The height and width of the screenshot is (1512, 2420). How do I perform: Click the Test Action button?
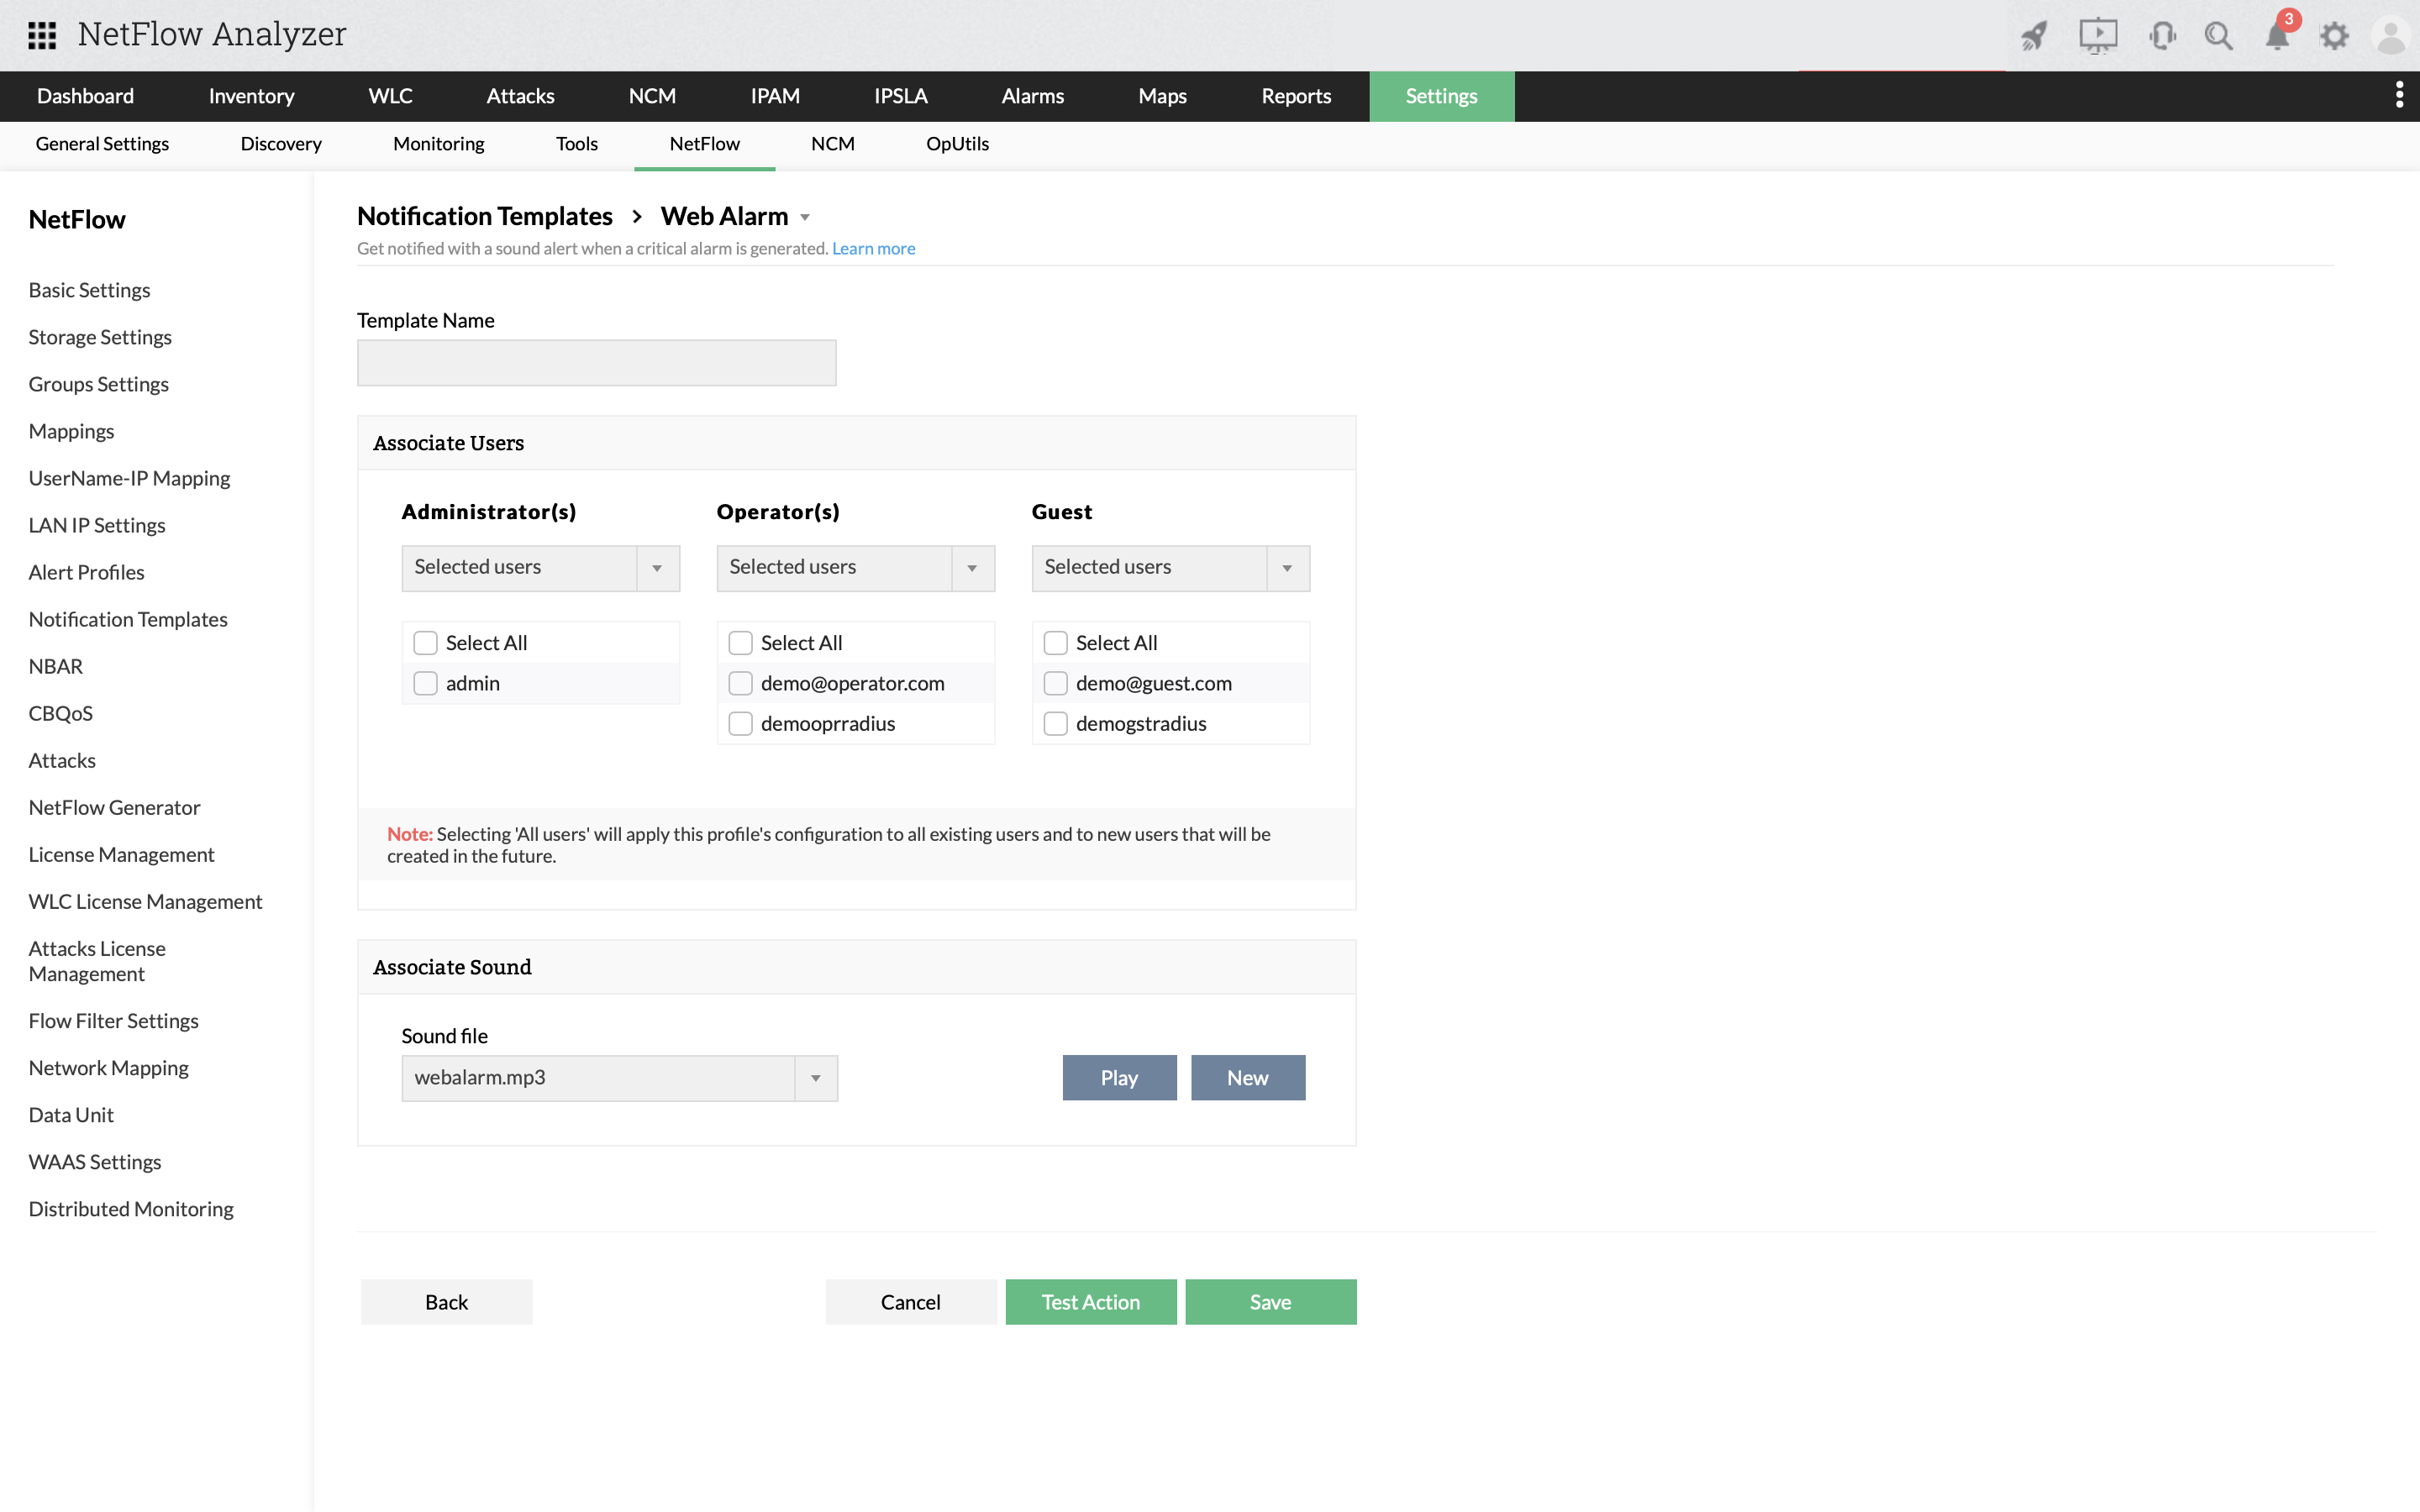click(1090, 1302)
